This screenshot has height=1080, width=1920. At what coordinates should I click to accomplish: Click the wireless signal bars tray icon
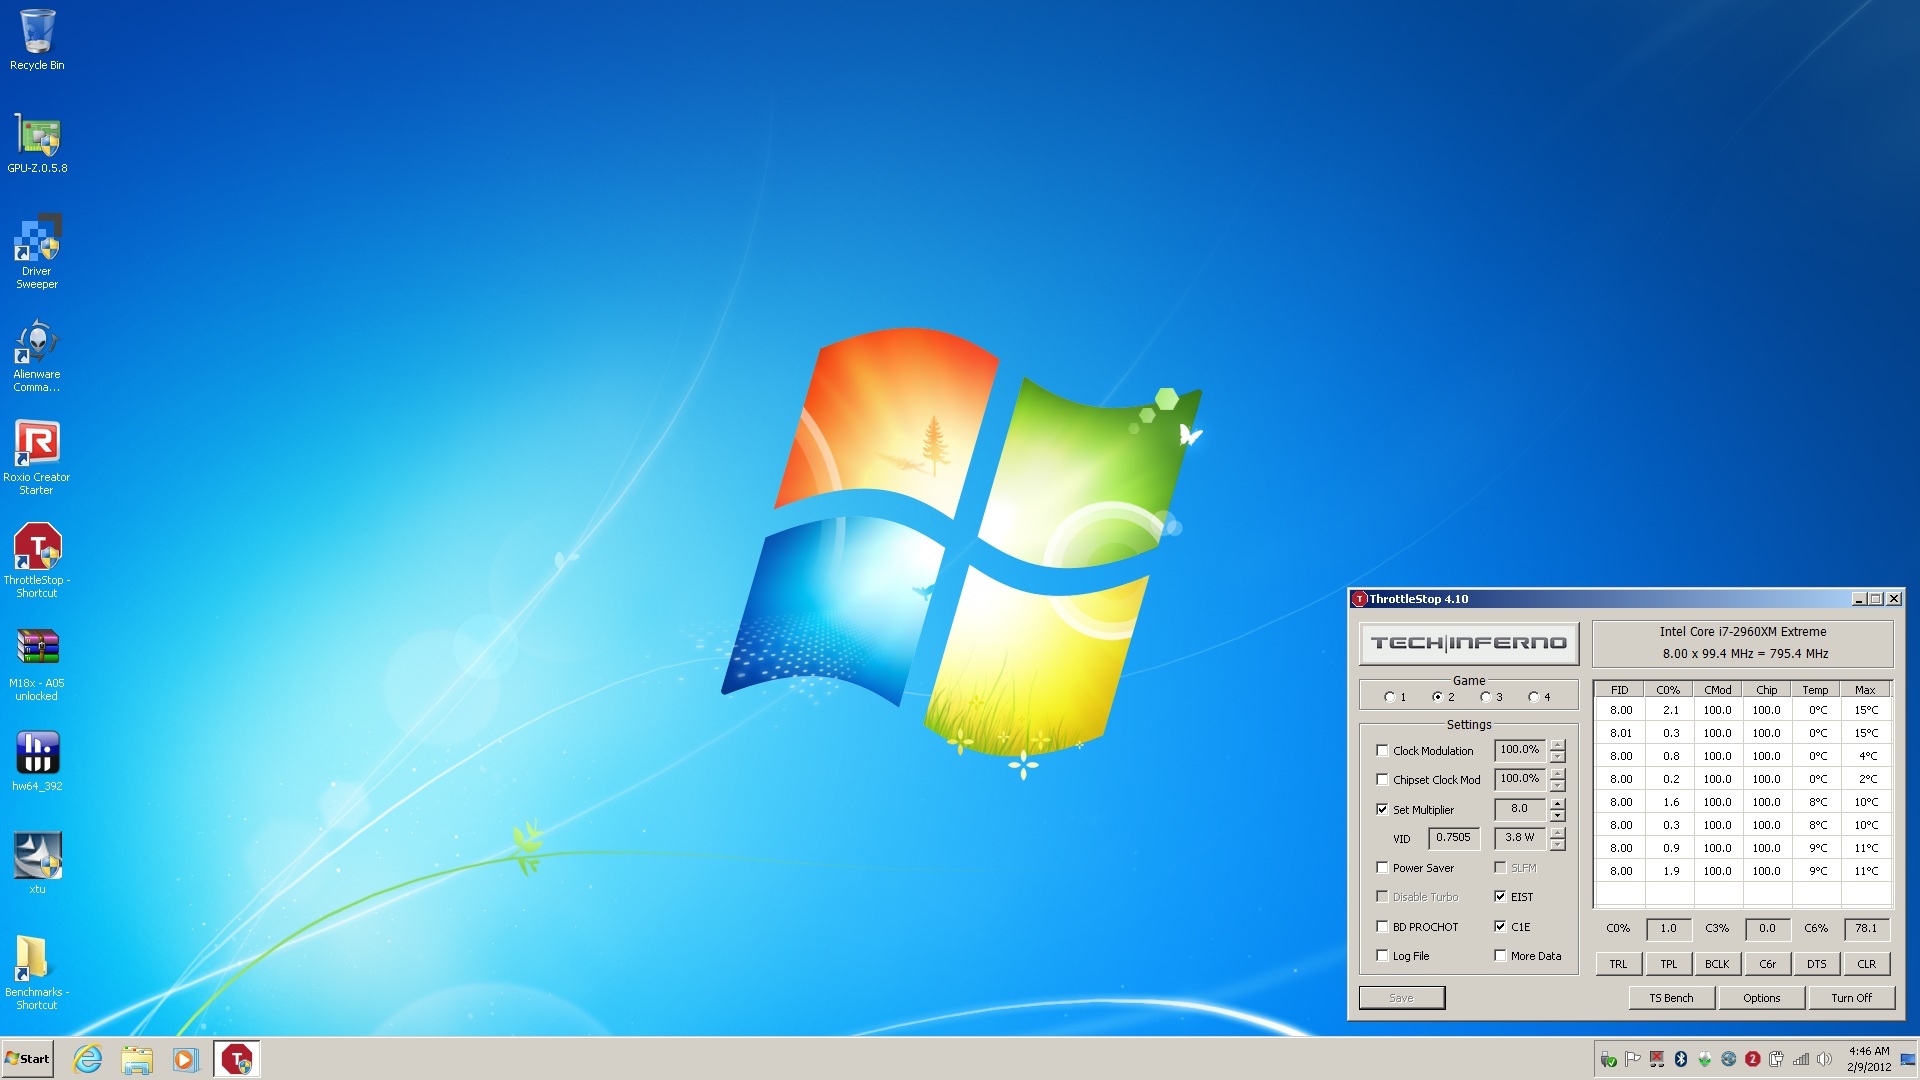[1800, 1059]
